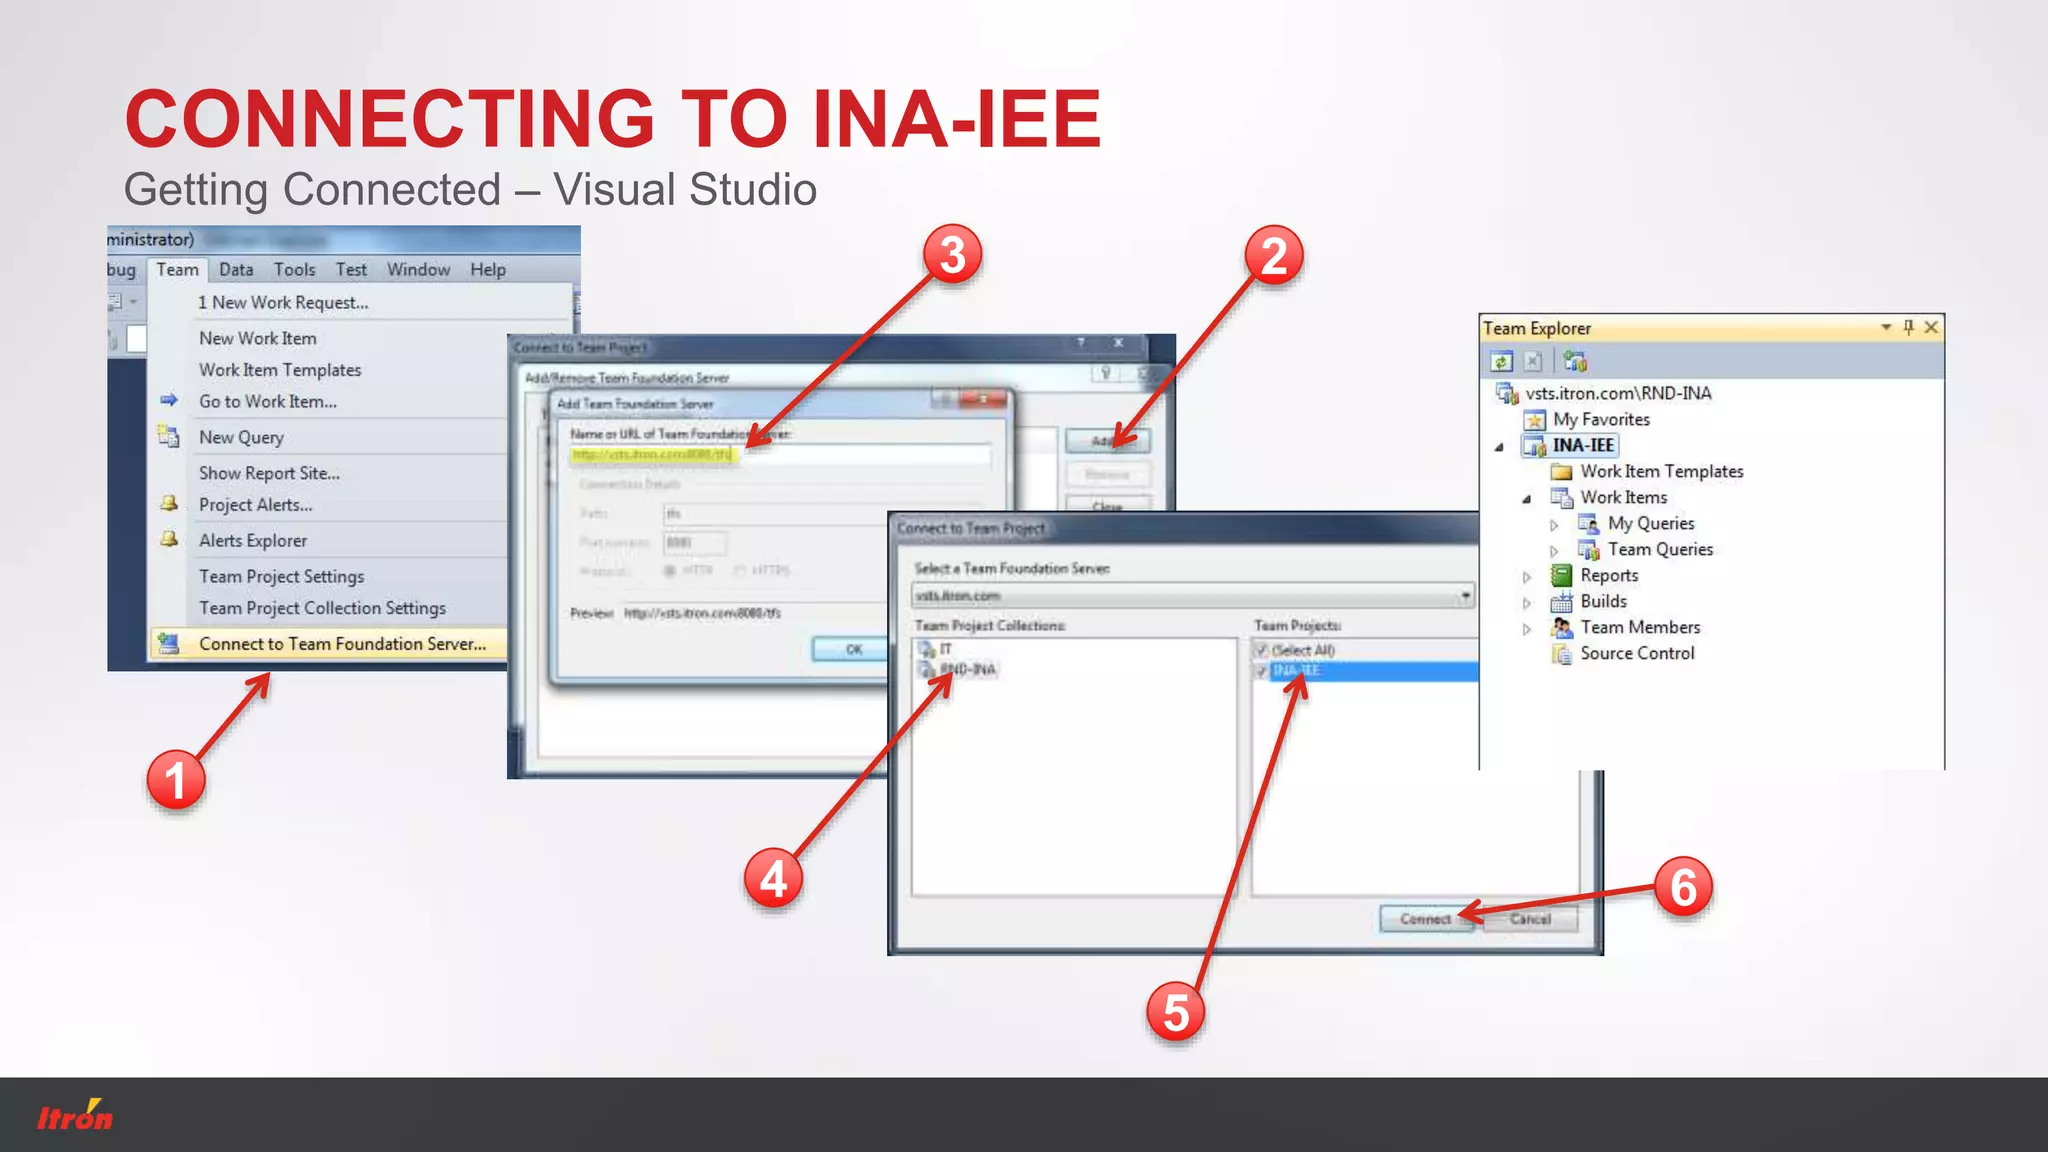Expand the Reports node
2048x1152 pixels.
(x=1527, y=576)
